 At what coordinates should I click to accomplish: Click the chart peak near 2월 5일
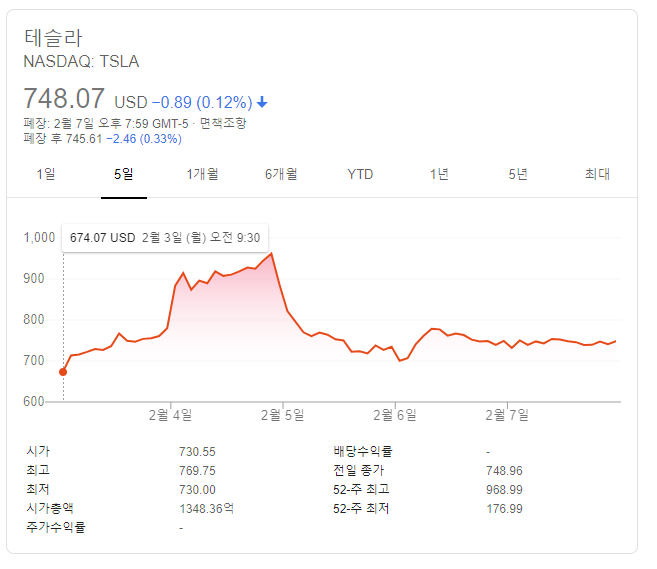pos(272,253)
